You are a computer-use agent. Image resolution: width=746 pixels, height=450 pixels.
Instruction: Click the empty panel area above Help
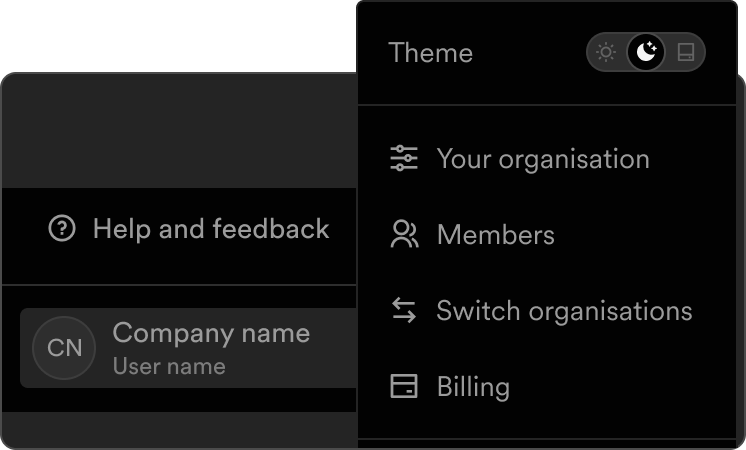[x=180, y=130]
